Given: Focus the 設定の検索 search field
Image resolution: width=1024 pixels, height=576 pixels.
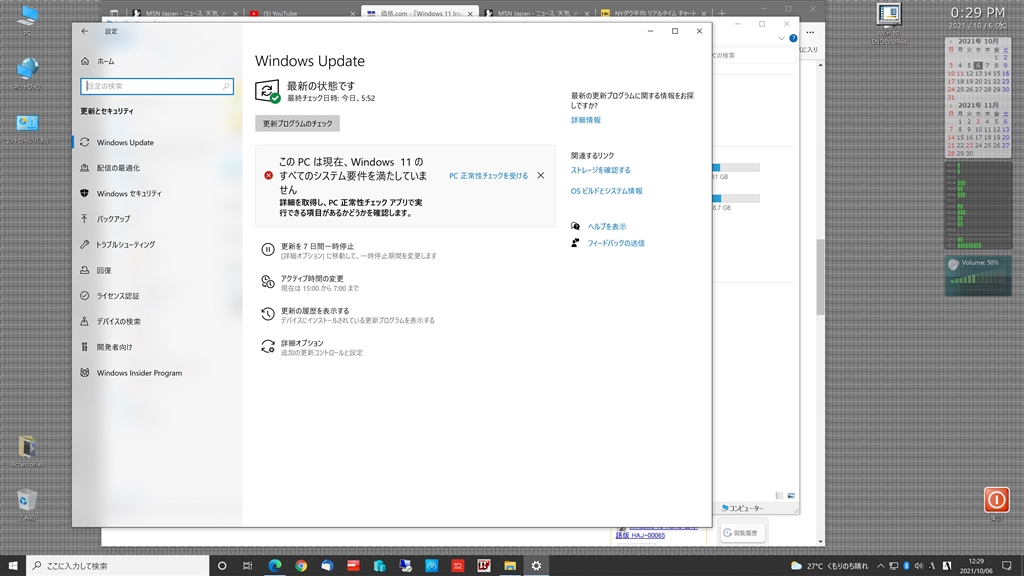Looking at the screenshot, I should (x=157, y=86).
